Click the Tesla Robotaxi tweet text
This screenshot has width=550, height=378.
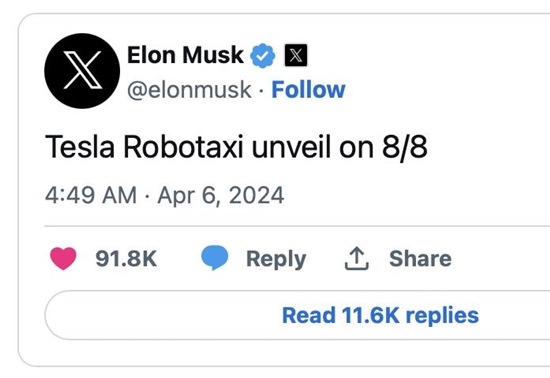236,147
